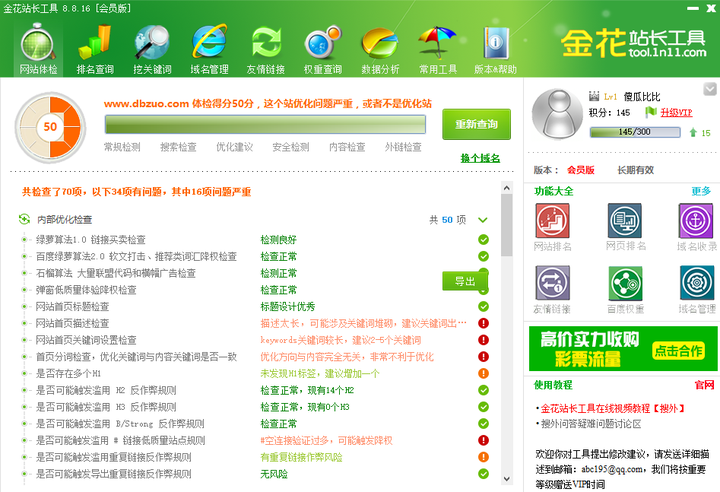Click the 金花站长工具 tool.1n11.com logo

633,43
